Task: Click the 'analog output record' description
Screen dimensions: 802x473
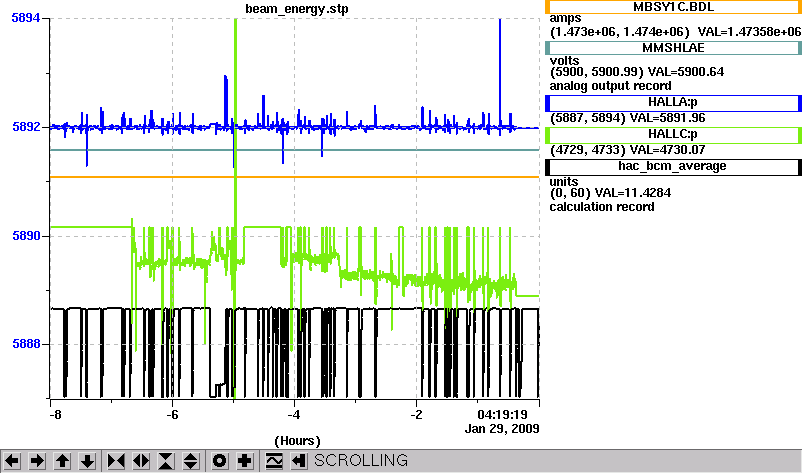Action: 611,86
